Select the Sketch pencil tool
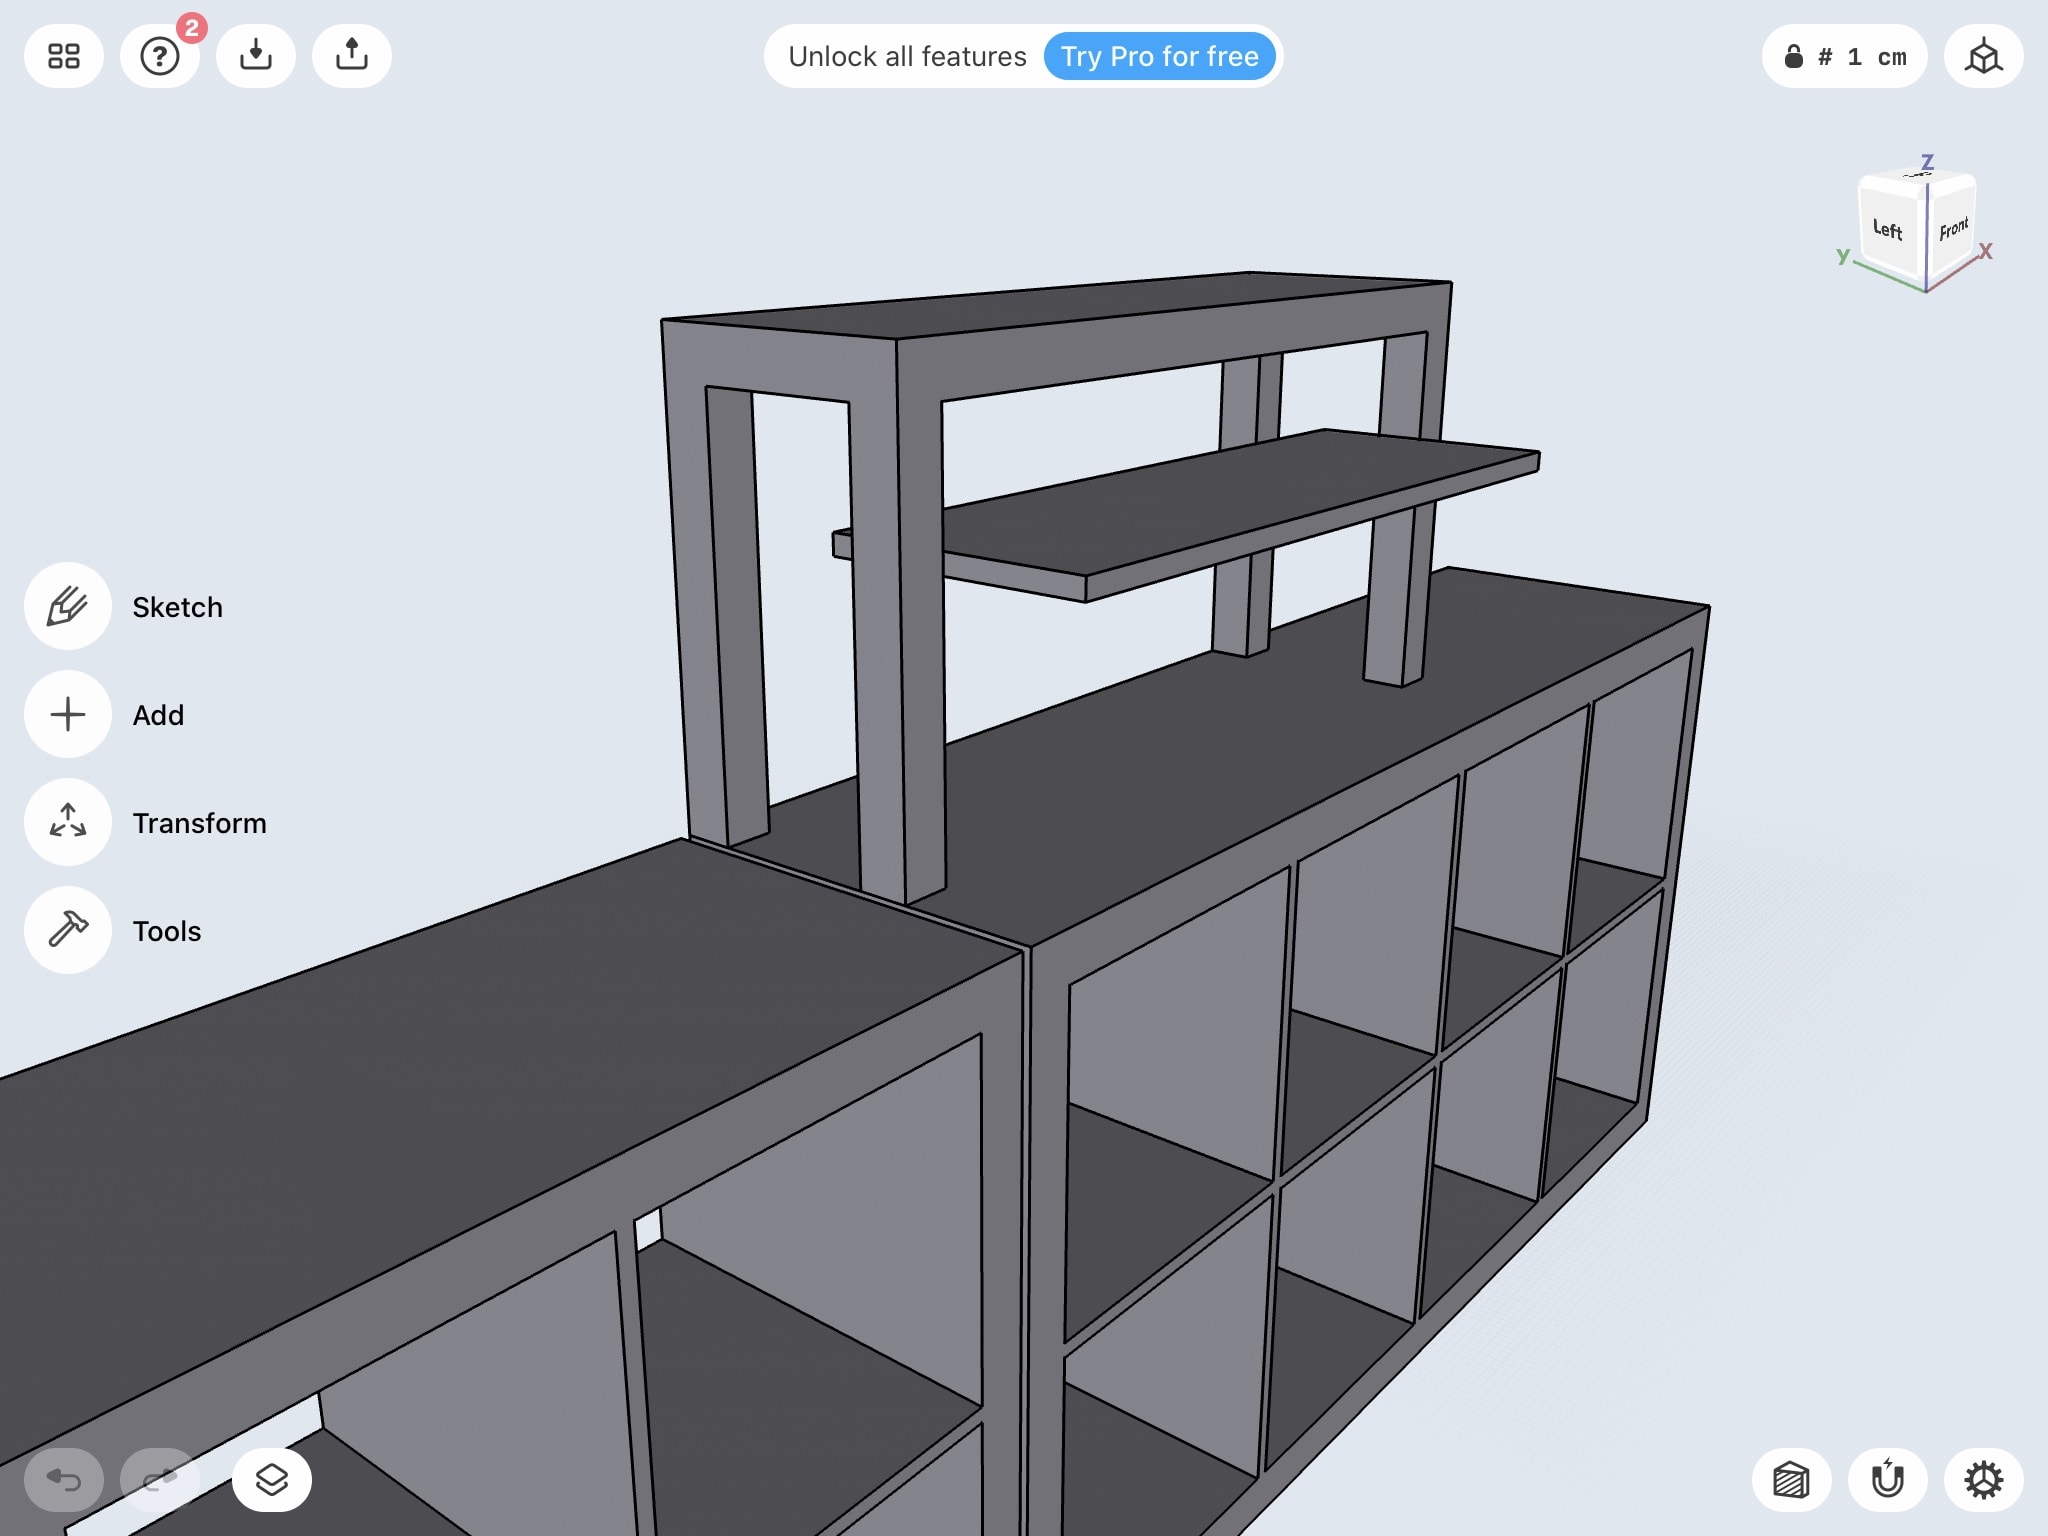This screenshot has height=1536, width=2048. [68, 606]
